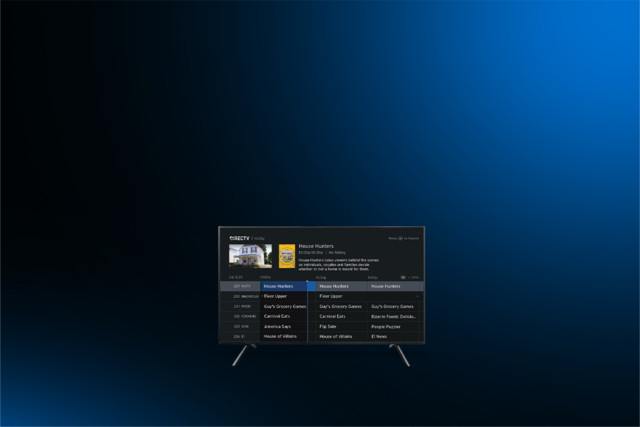
Task: Select the 230 Magnolia channel
Action: (240, 296)
